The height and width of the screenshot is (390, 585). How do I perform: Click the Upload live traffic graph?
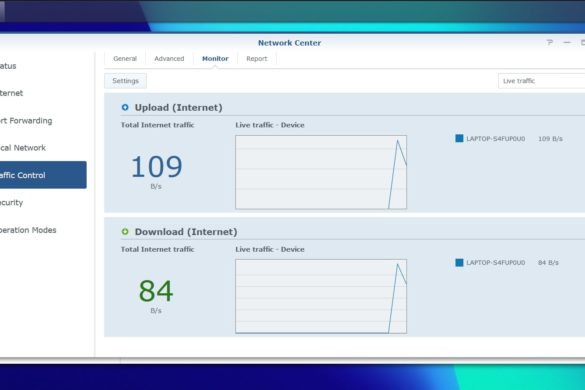[321, 172]
